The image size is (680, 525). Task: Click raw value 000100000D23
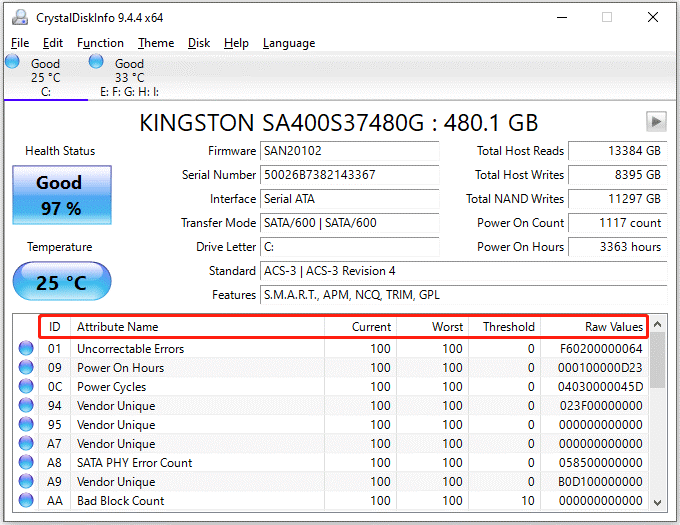(600, 368)
